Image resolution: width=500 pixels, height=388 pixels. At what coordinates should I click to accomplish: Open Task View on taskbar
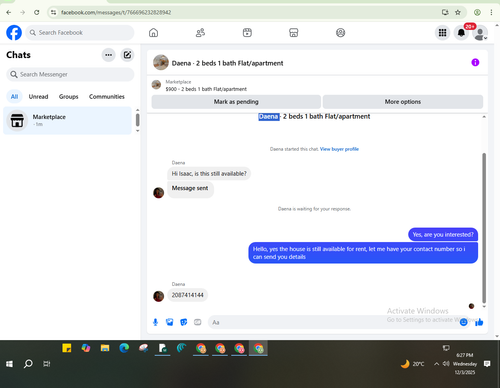(47, 364)
